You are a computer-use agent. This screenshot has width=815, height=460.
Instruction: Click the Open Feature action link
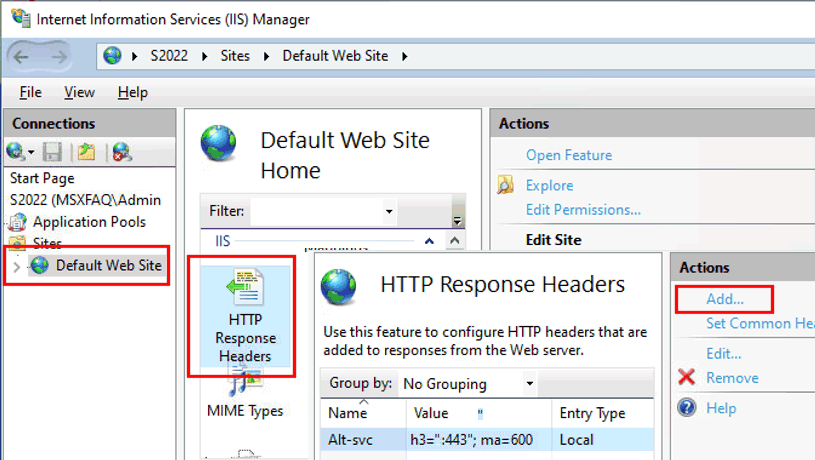point(569,155)
